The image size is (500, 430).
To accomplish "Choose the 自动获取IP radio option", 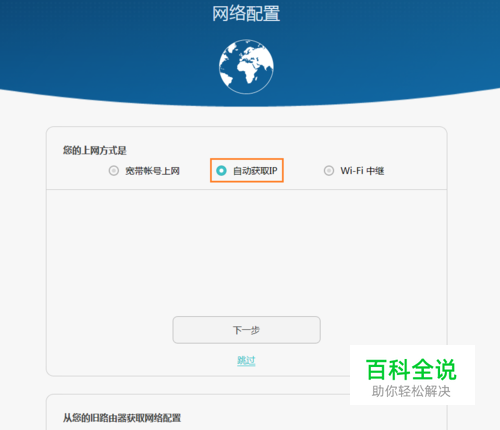I will (x=221, y=171).
